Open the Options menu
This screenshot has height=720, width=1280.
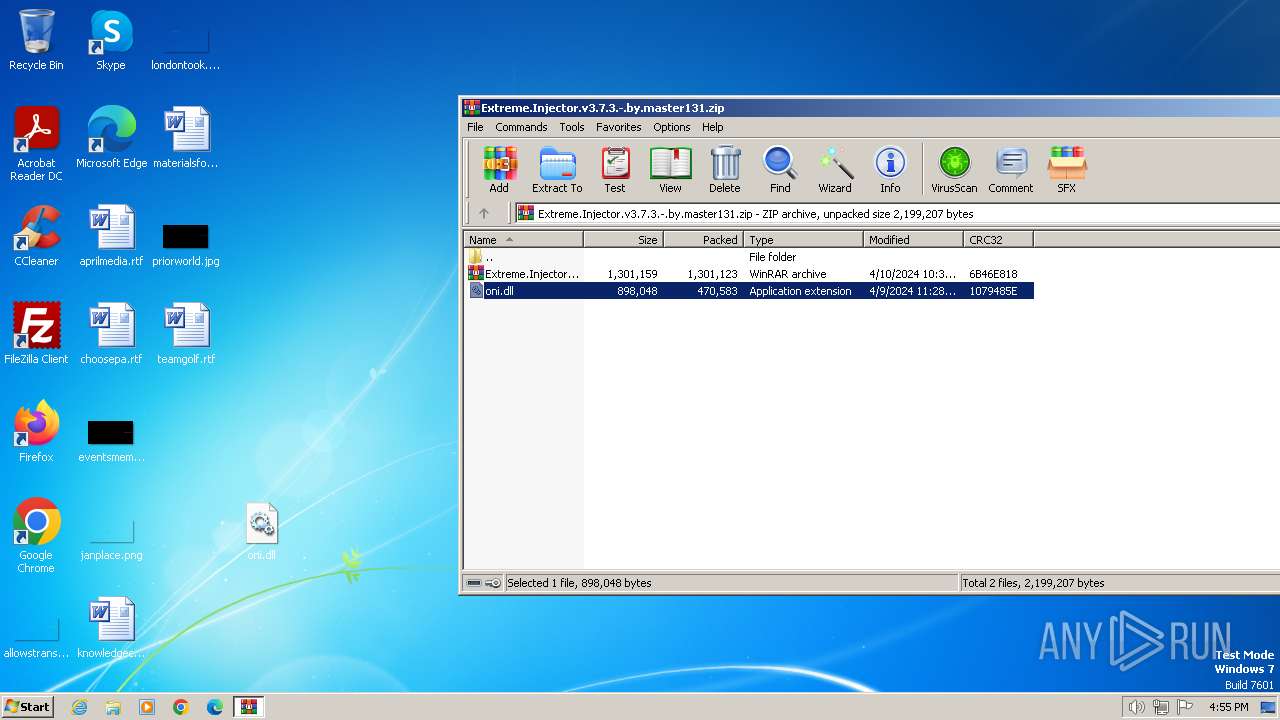(672, 127)
